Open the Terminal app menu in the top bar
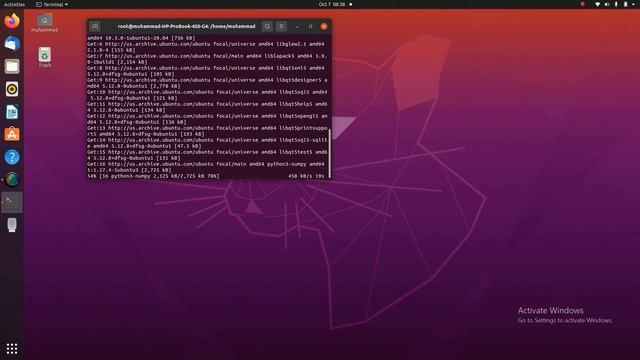This screenshot has width=640, height=360. [52, 4]
